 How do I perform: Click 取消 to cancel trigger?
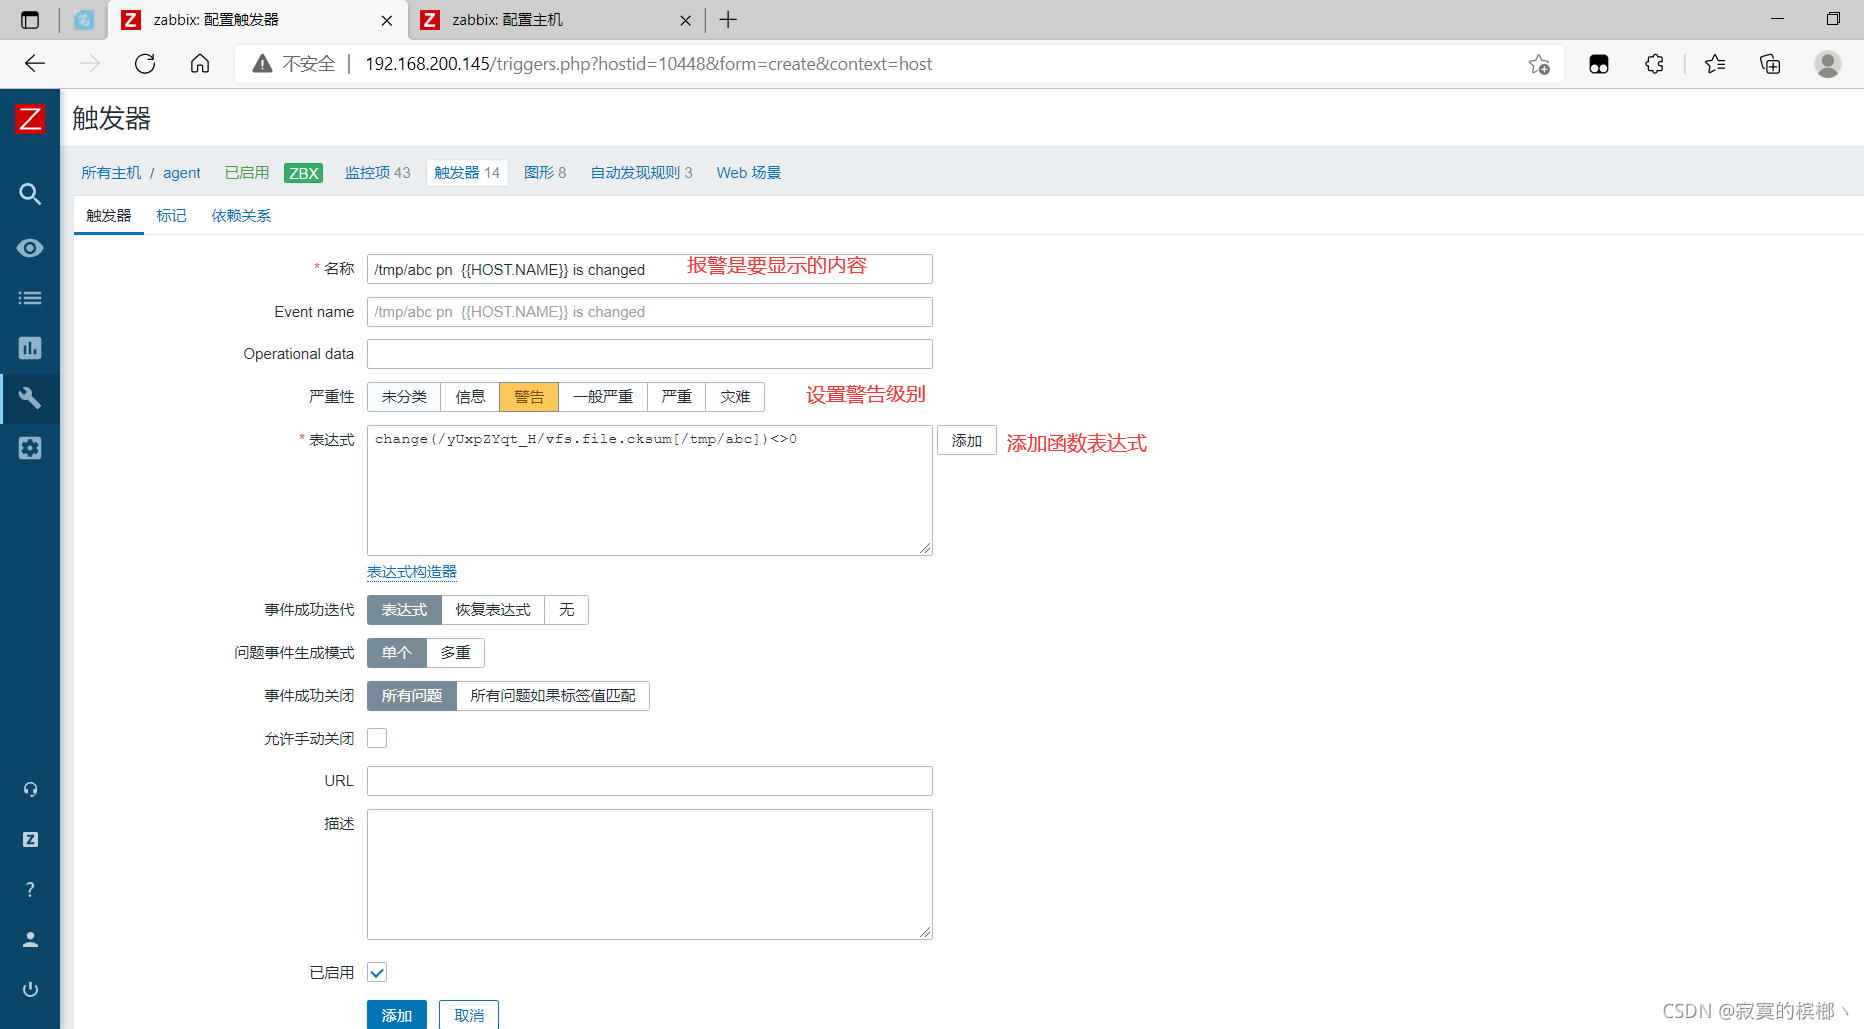pos(469,1015)
